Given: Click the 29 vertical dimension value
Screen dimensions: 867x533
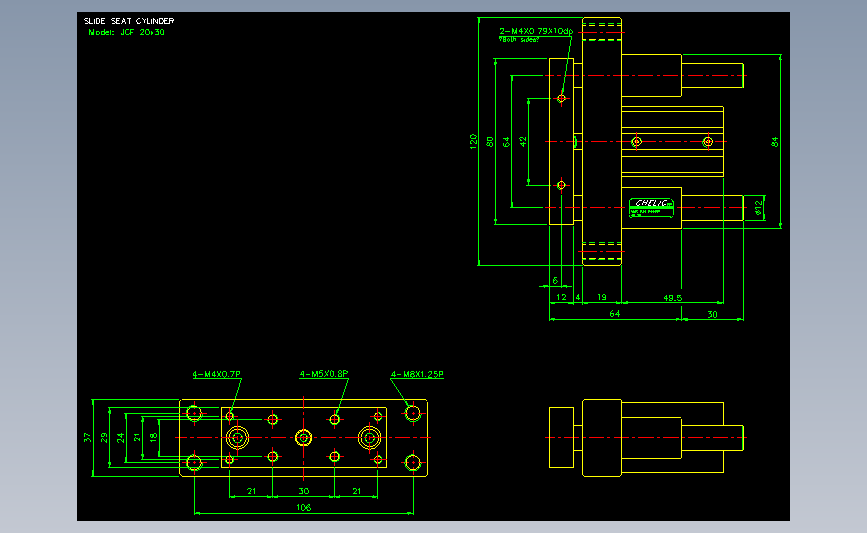Looking at the screenshot, I should 104,437.
